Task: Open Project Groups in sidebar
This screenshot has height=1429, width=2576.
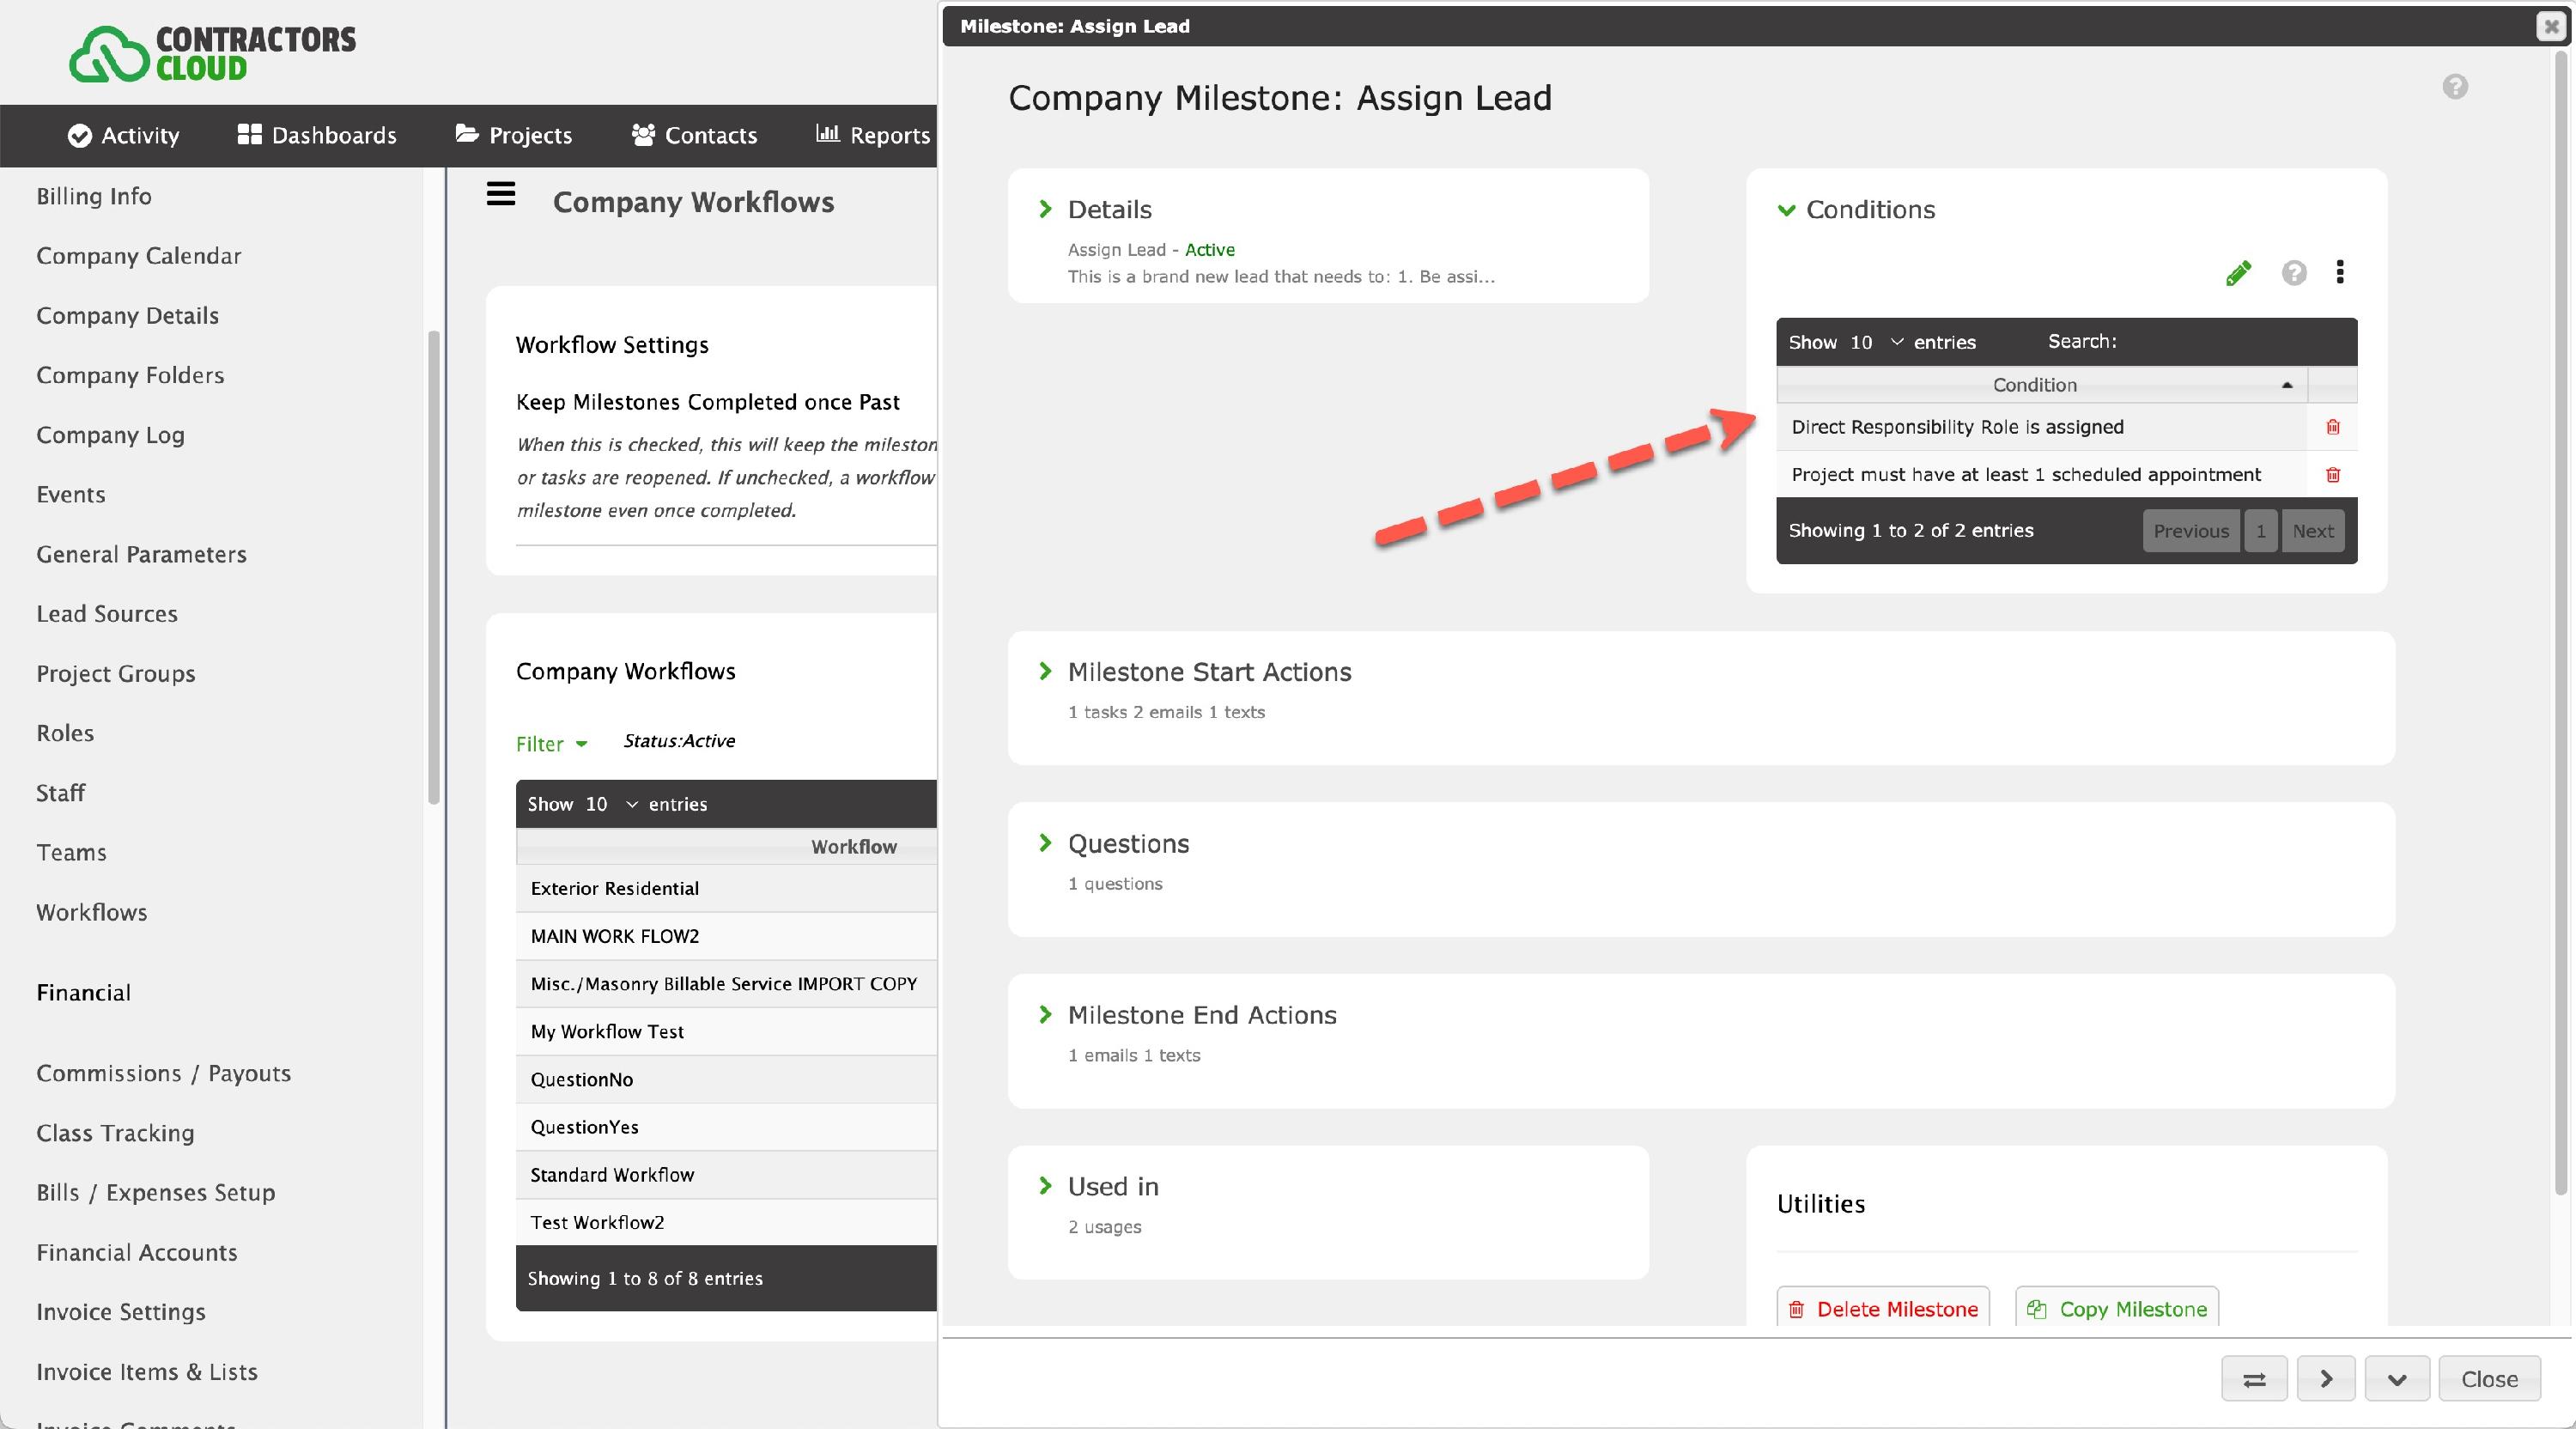Action: point(116,674)
